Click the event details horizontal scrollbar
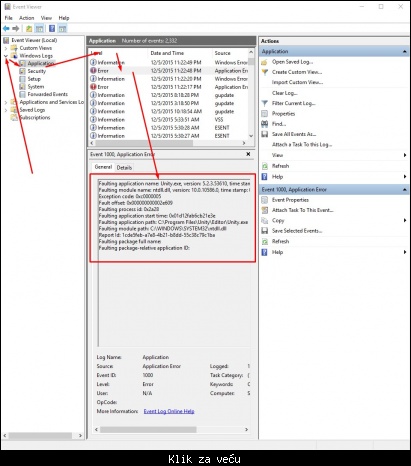This screenshot has width=411, height=466. pos(148,429)
